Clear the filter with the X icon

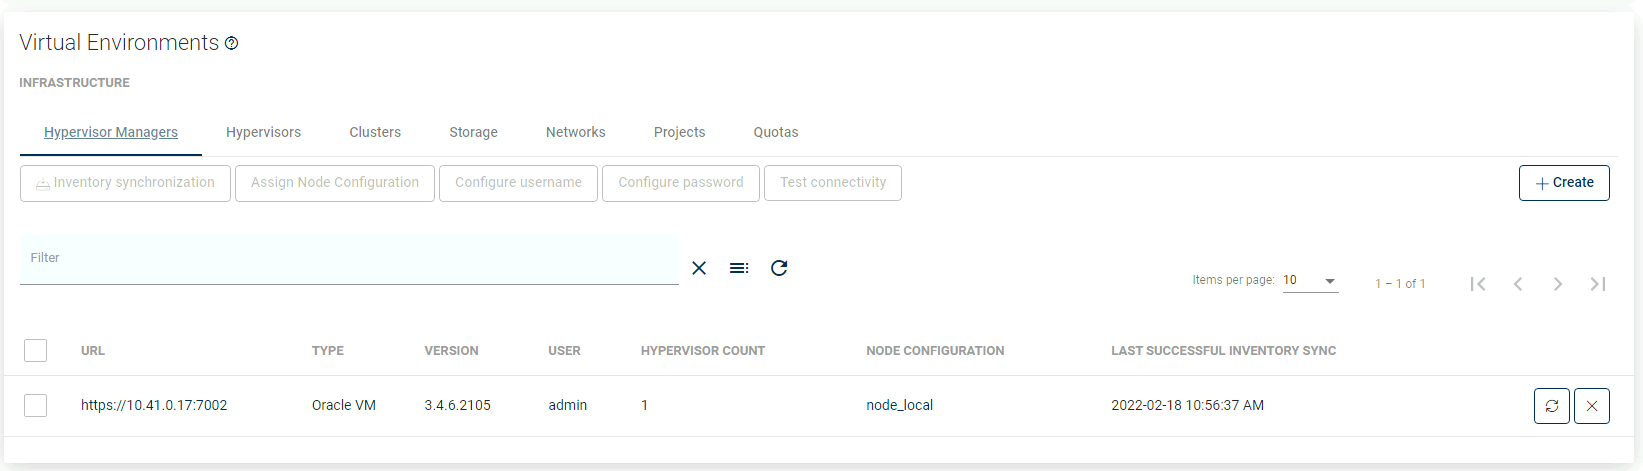[699, 268]
